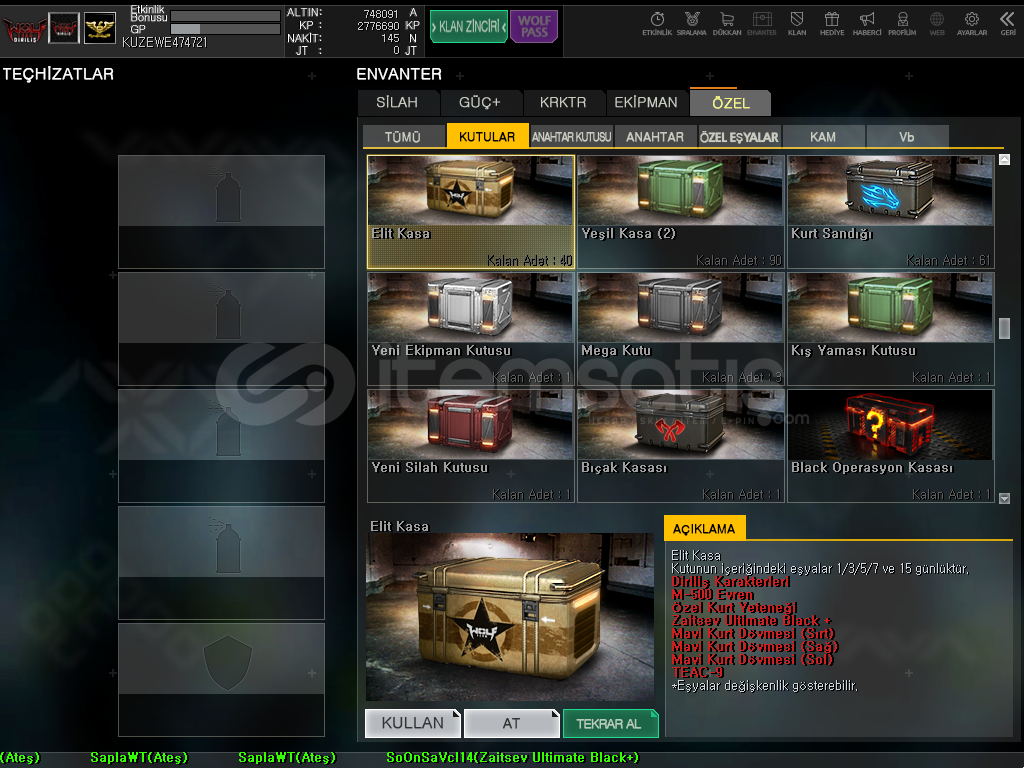Click the ALTIN value 748091
The width and height of the screenshot is (1024, 768).
pos(381,13)
